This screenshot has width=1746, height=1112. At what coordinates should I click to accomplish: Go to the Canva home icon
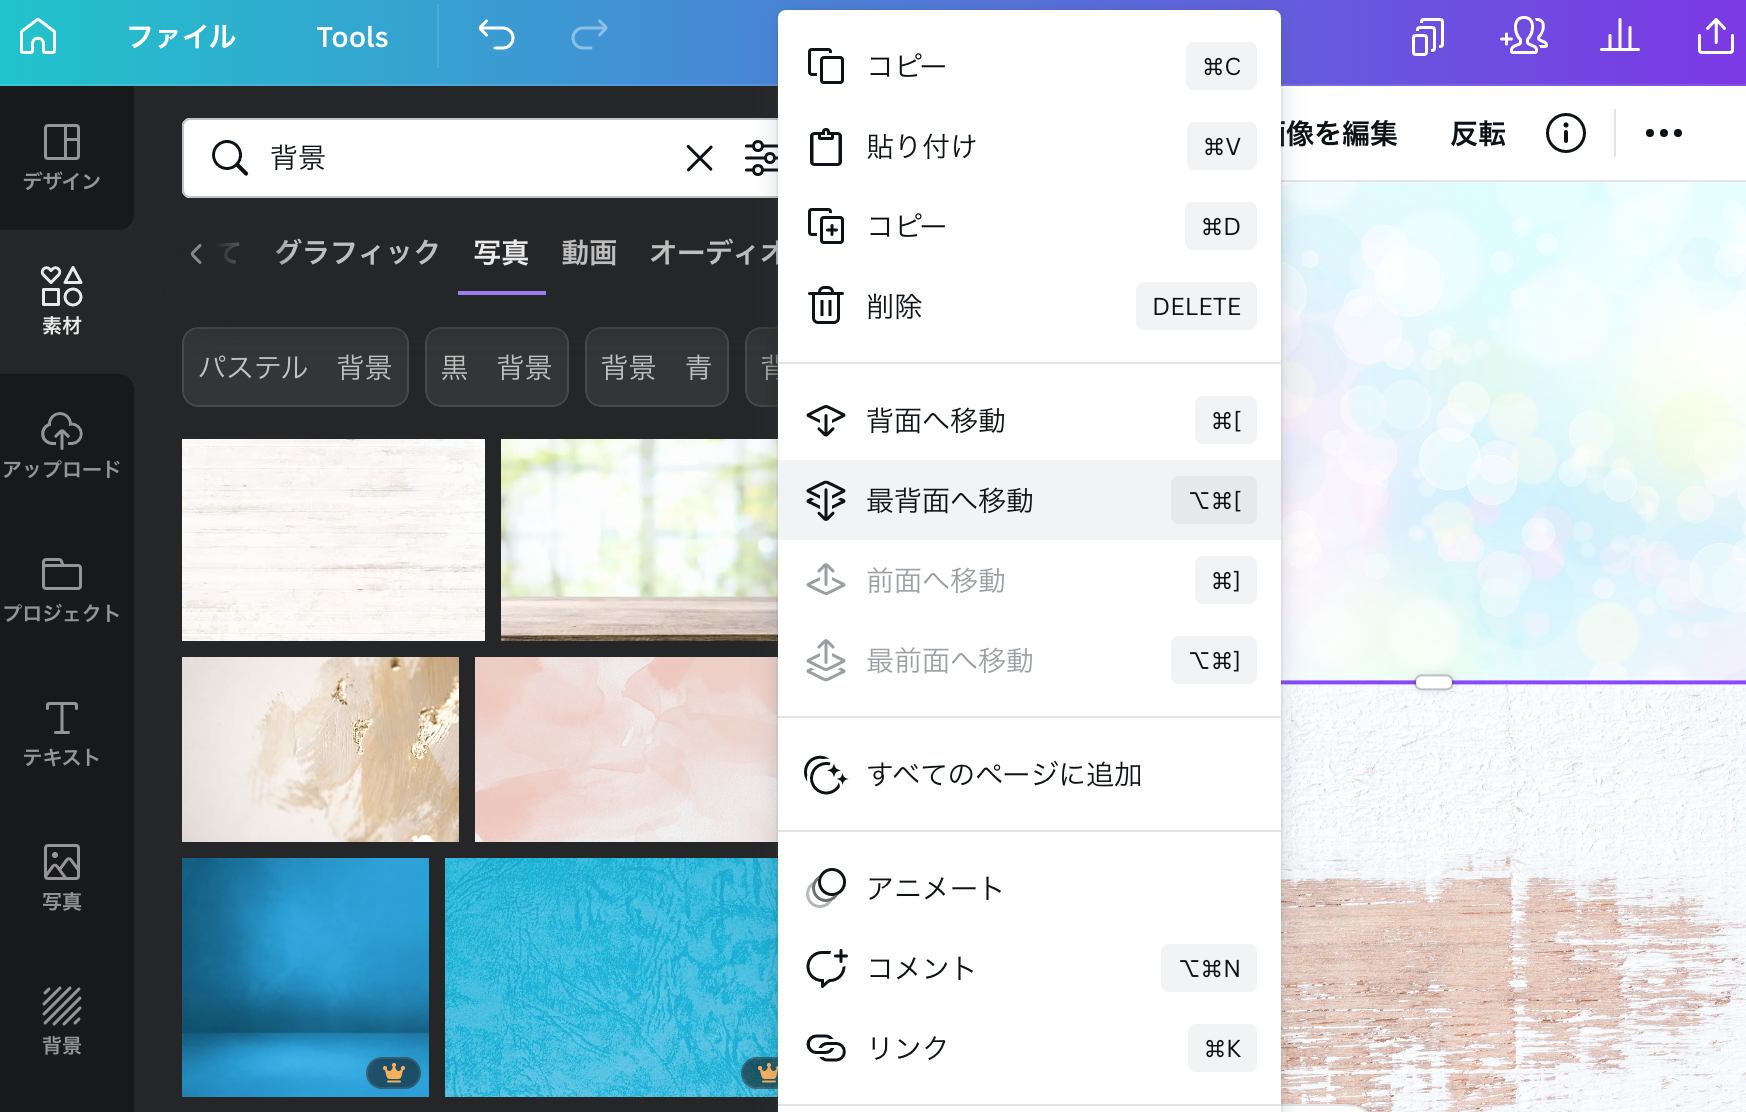click(38, 37)
